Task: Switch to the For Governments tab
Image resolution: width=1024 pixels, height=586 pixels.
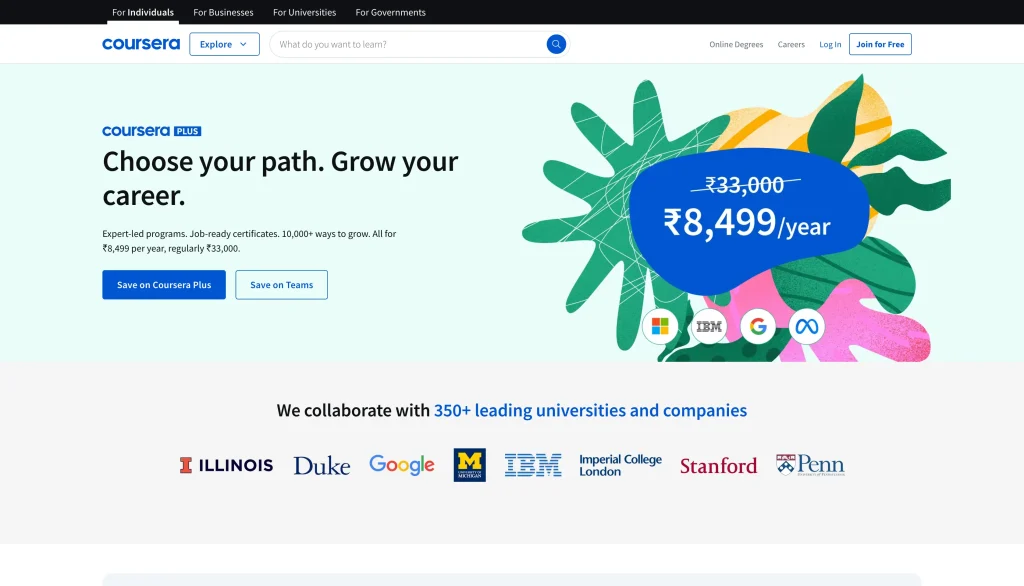Action: pos(390,12)
